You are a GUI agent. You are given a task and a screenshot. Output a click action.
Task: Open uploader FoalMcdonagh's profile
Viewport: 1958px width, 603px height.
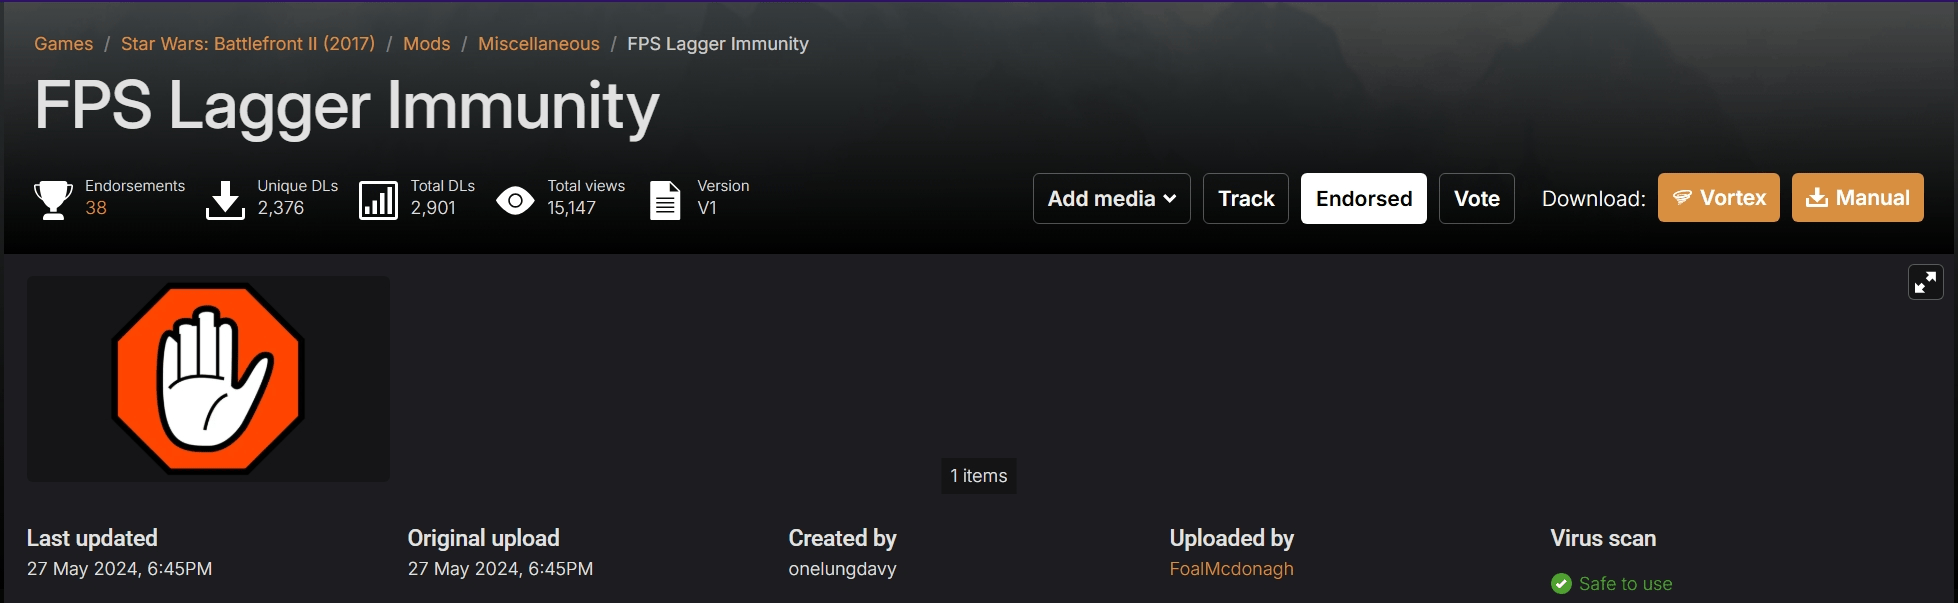pos(1231,569)
